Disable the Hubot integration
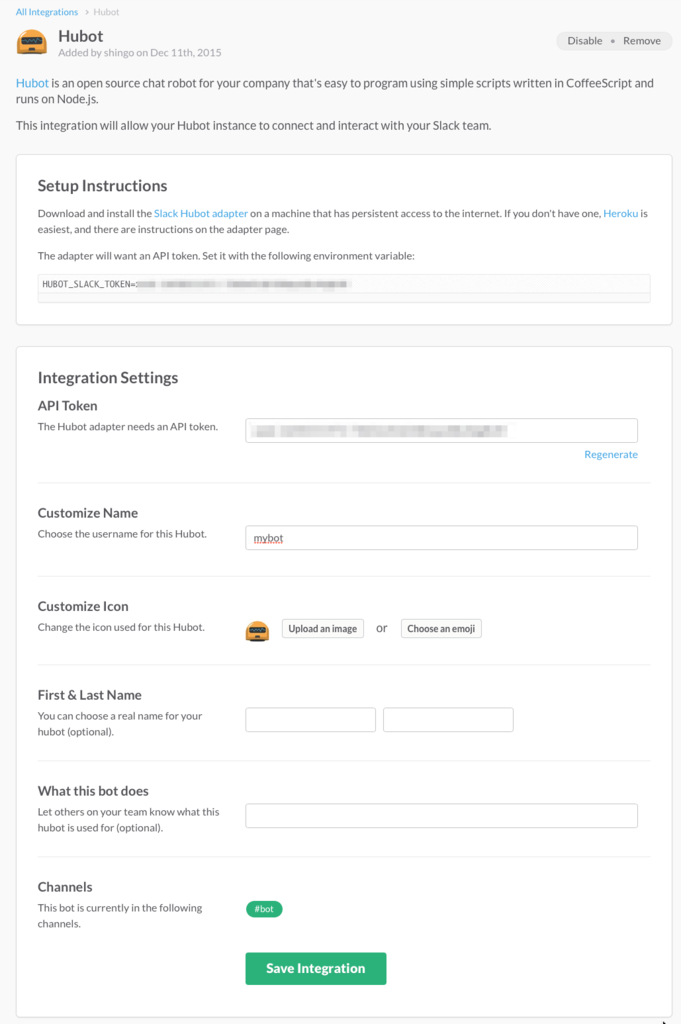The height and width of the screenshot is (1024, 681). 584,40
